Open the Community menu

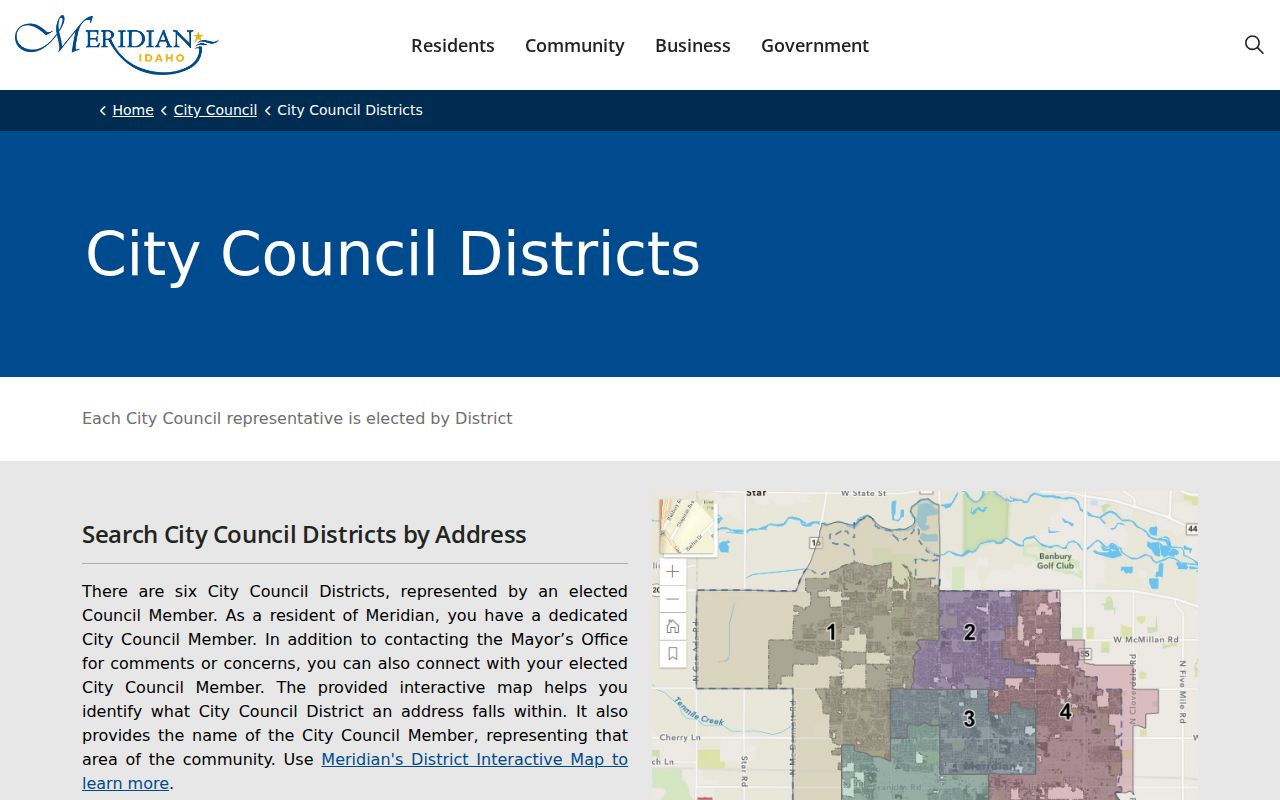pyautogui.click(x=575, y=45)
